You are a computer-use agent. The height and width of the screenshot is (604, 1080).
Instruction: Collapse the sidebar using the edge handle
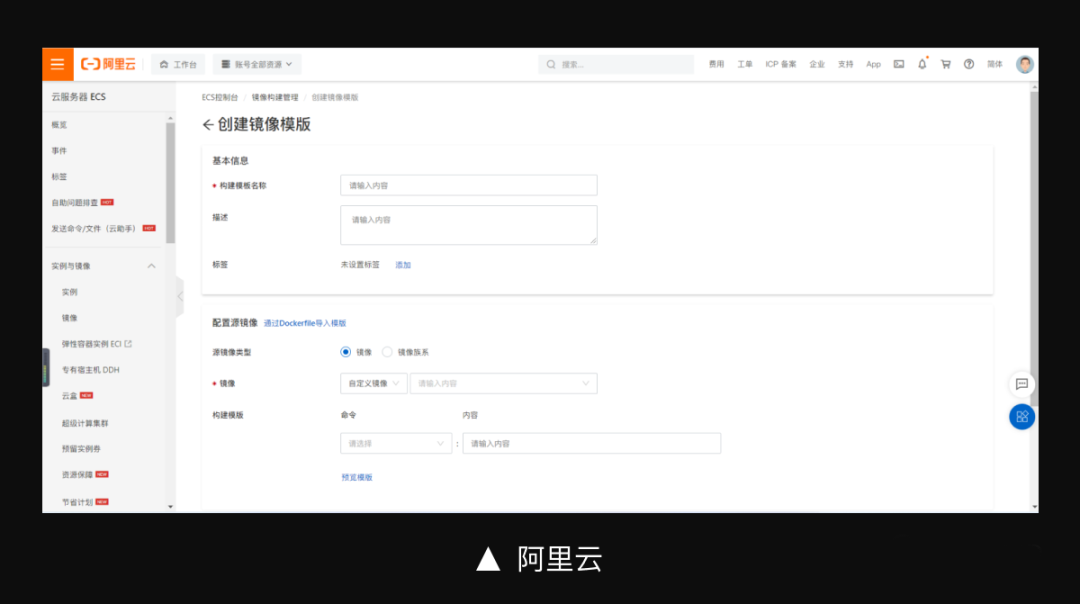coord(180,297)
